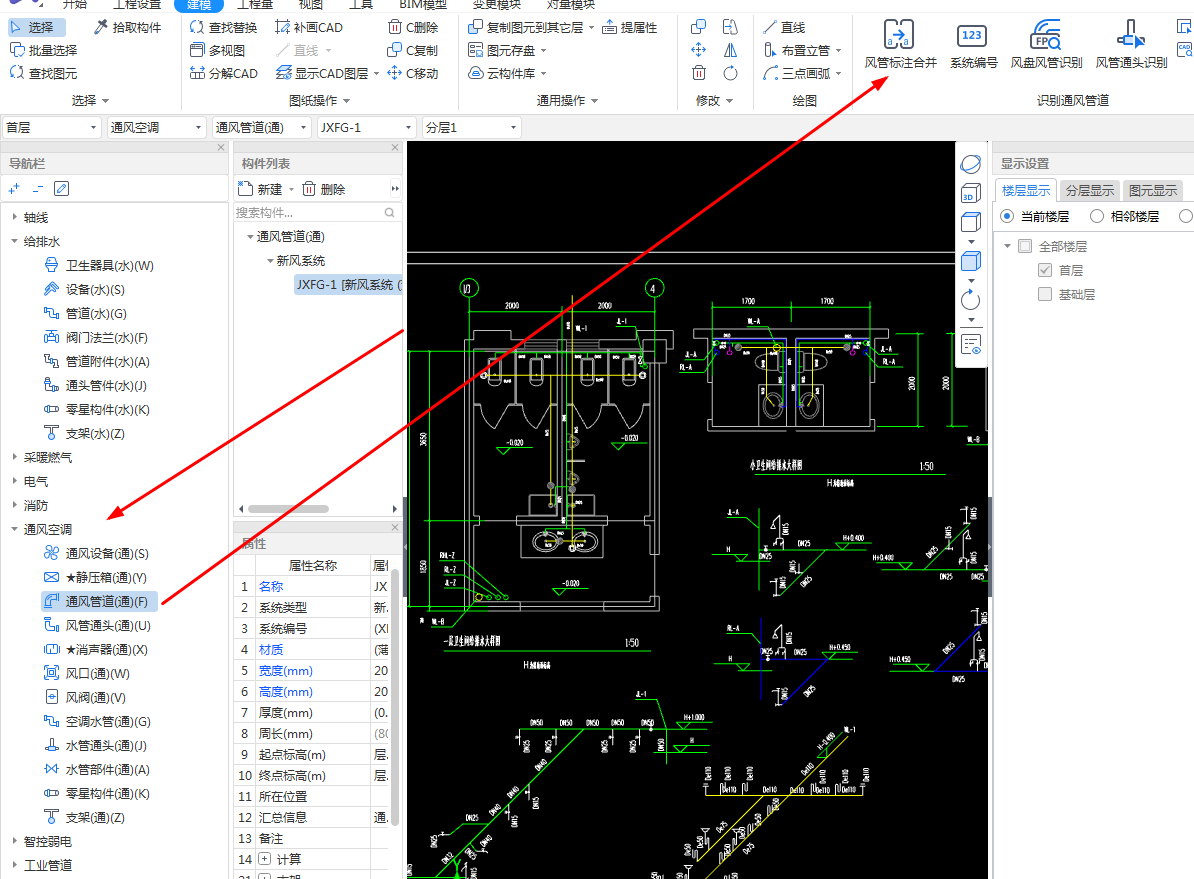Open the BIM模型 ribbon tab
The height and width of the screenshot is (879, 1194).
pyautogui.click(x=423, y=5)
